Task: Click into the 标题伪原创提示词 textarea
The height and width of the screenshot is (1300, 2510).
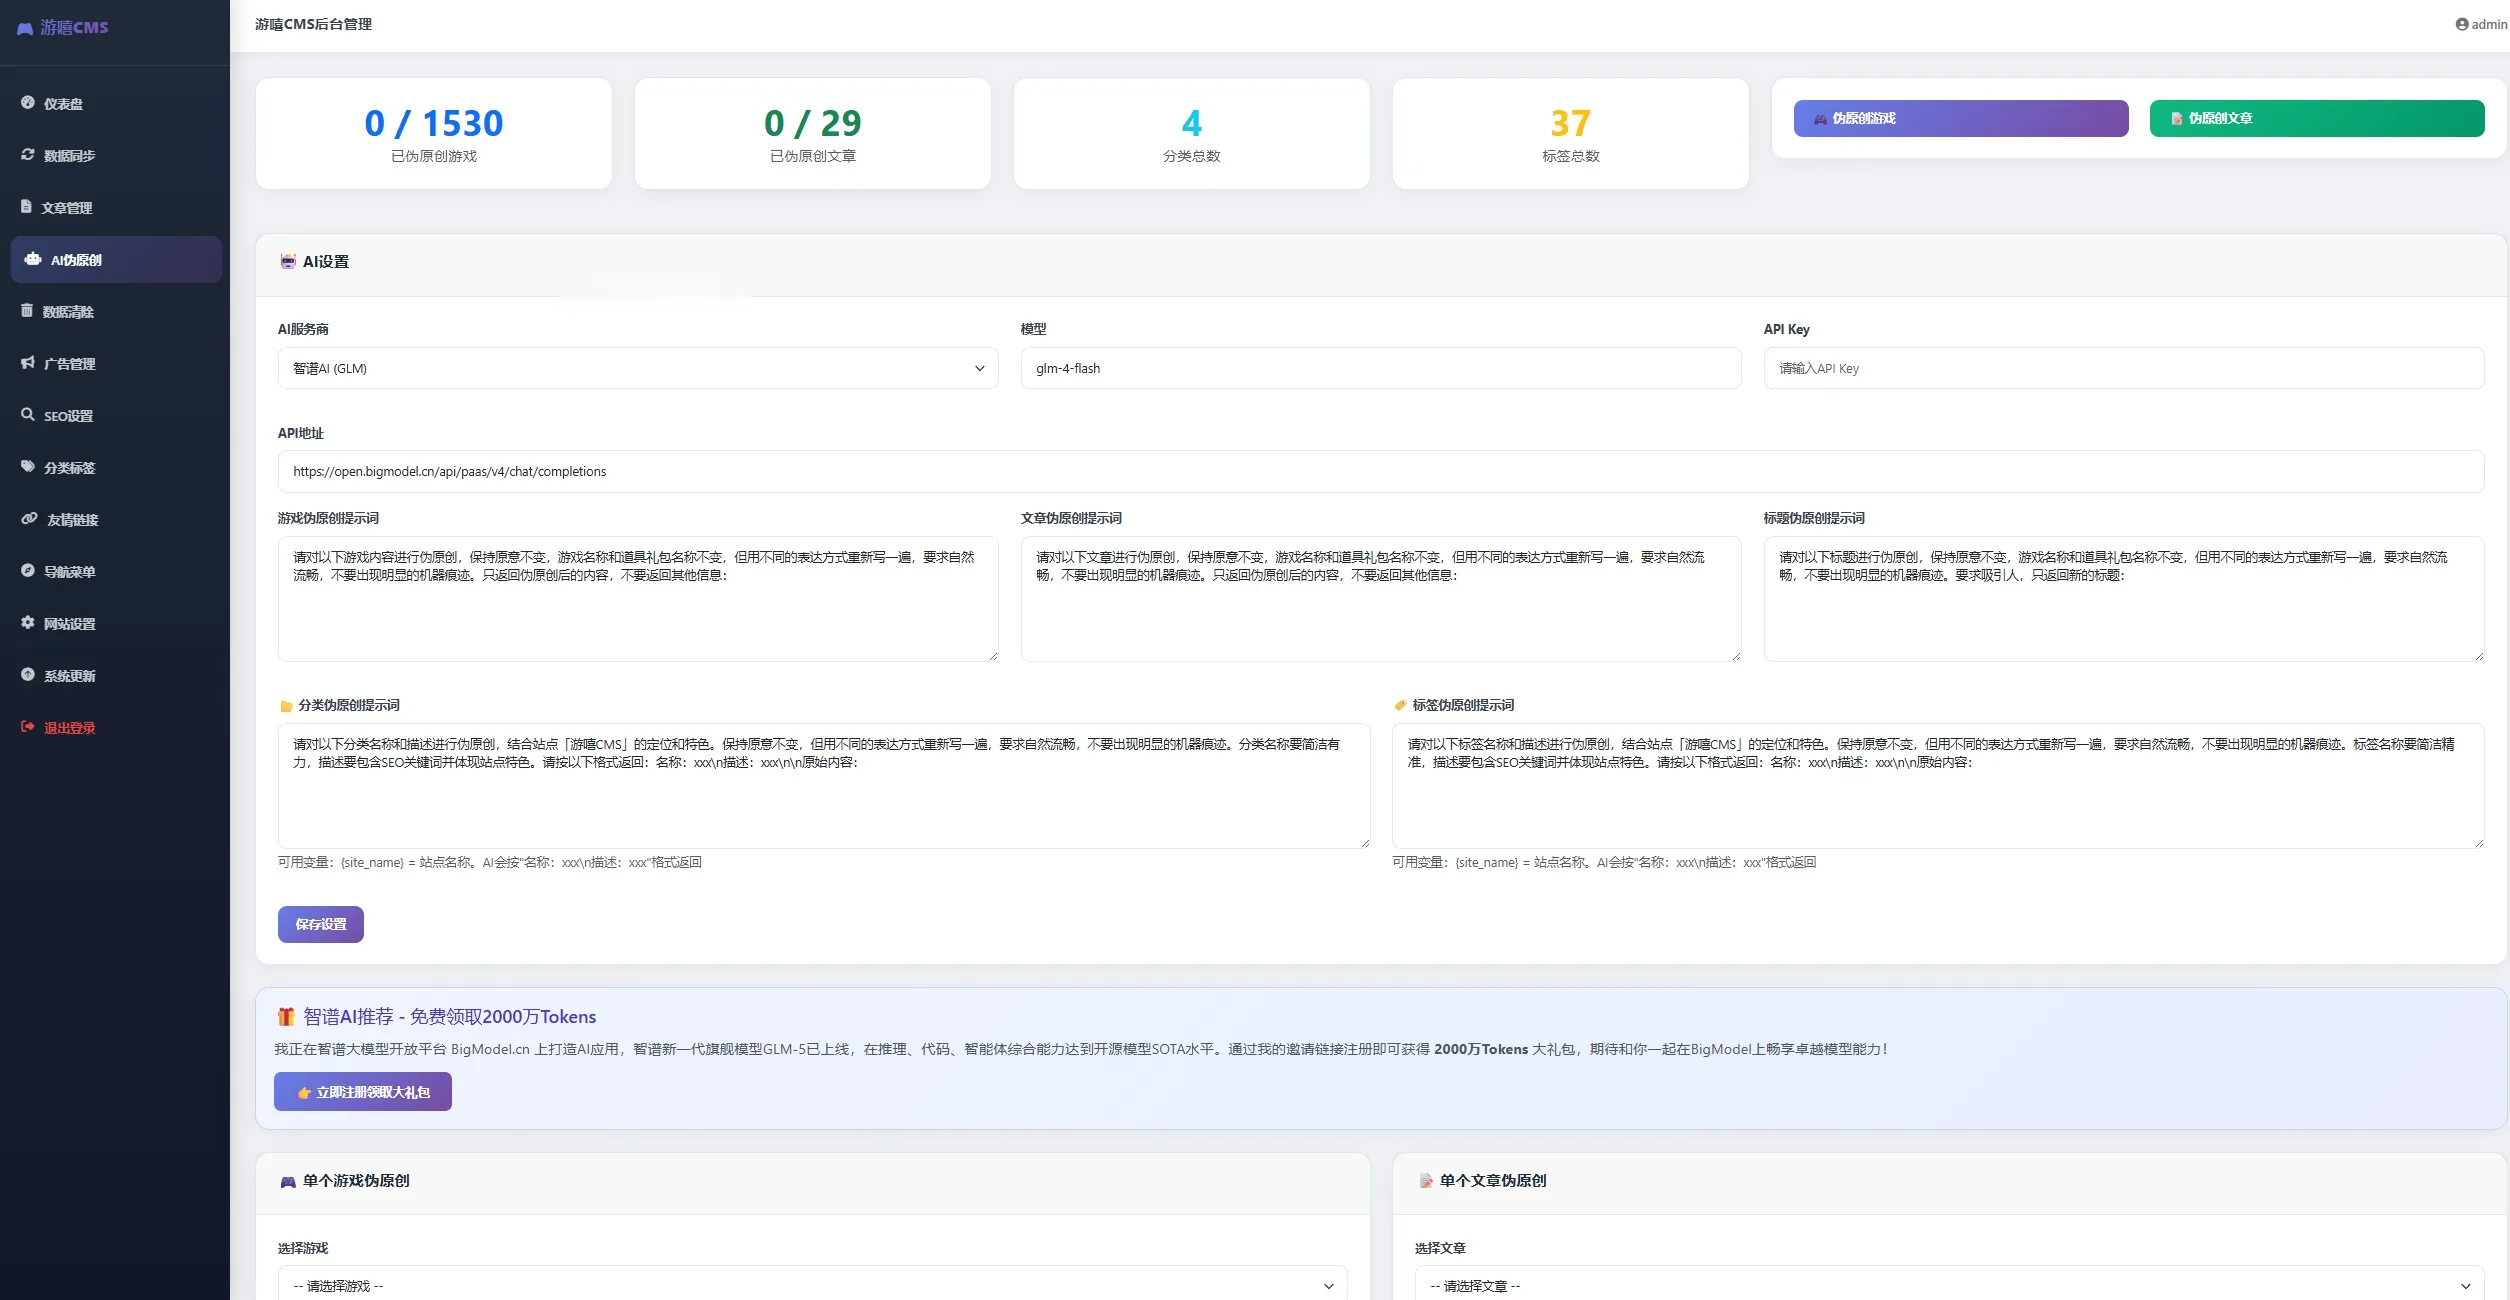Action: [x=2123, y=598]
